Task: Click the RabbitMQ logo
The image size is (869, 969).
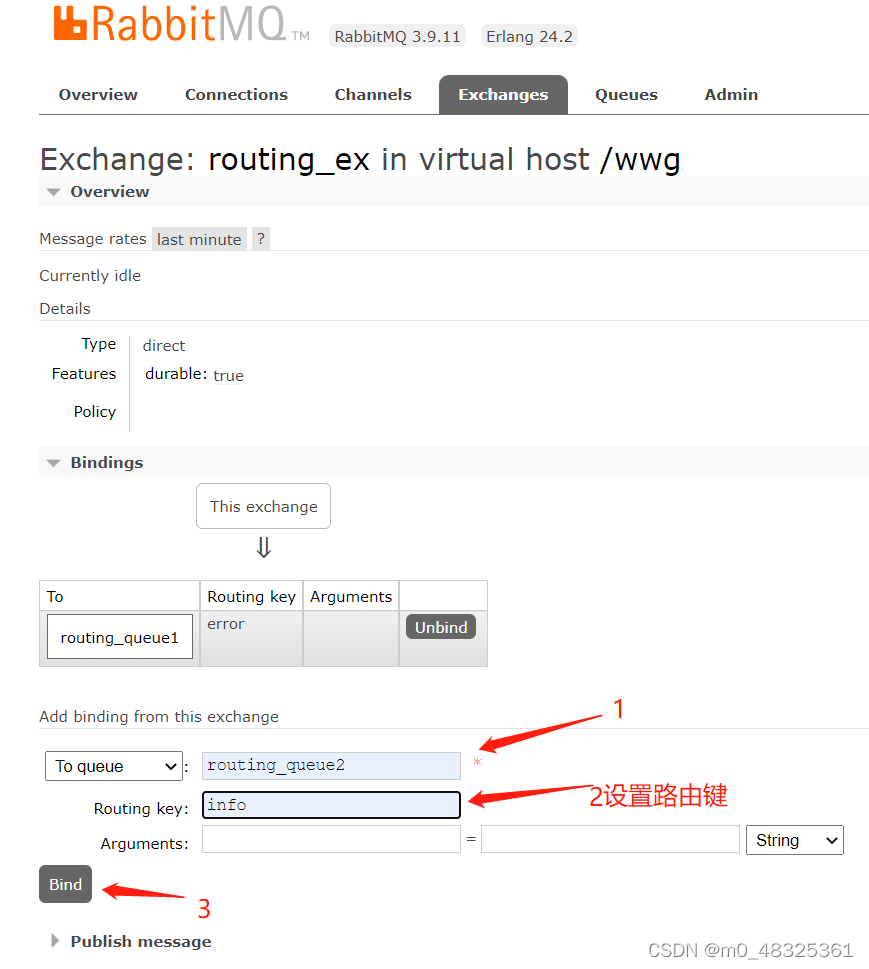Action: [180, 23]
